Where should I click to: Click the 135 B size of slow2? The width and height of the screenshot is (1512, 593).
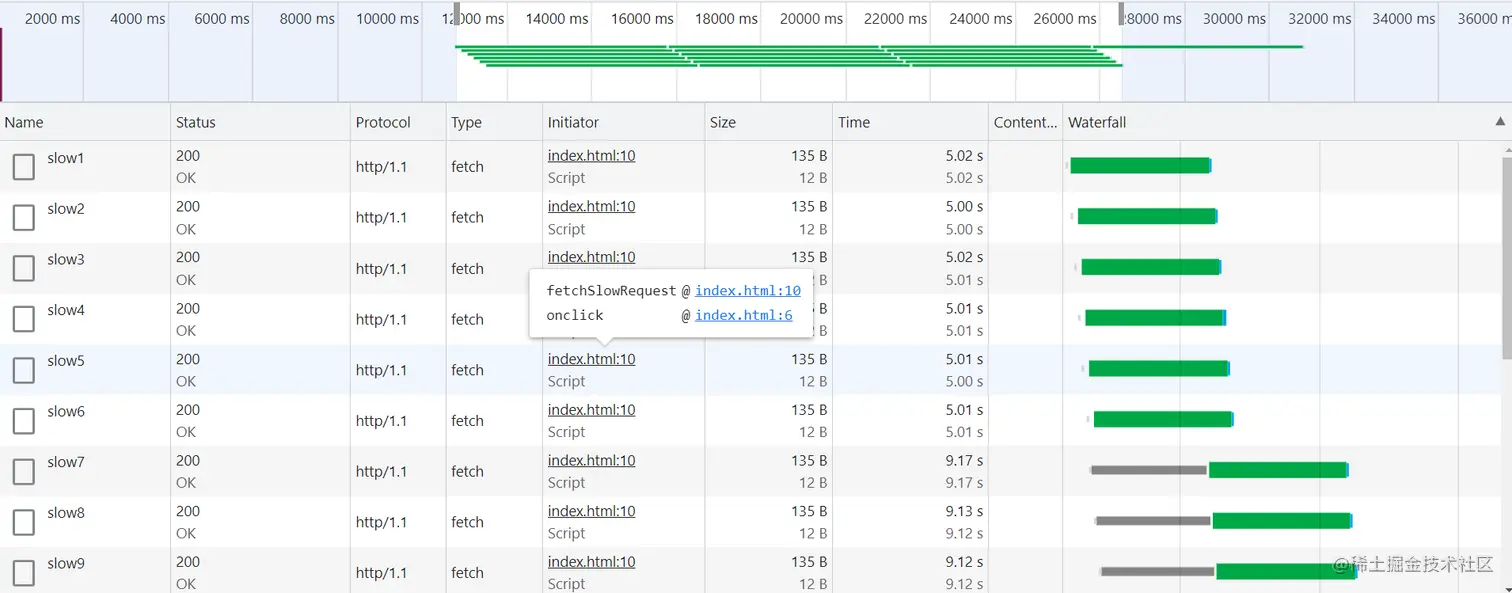coord(809,206)
